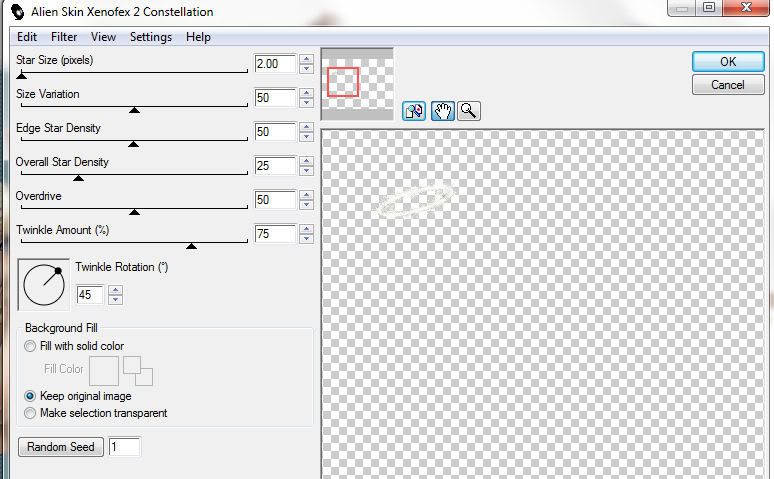Image resolution: width=774 pixels, height=479 pixels.
Task: Open the Edit menu
Action: pyautogui.click(x=27, y=37)
